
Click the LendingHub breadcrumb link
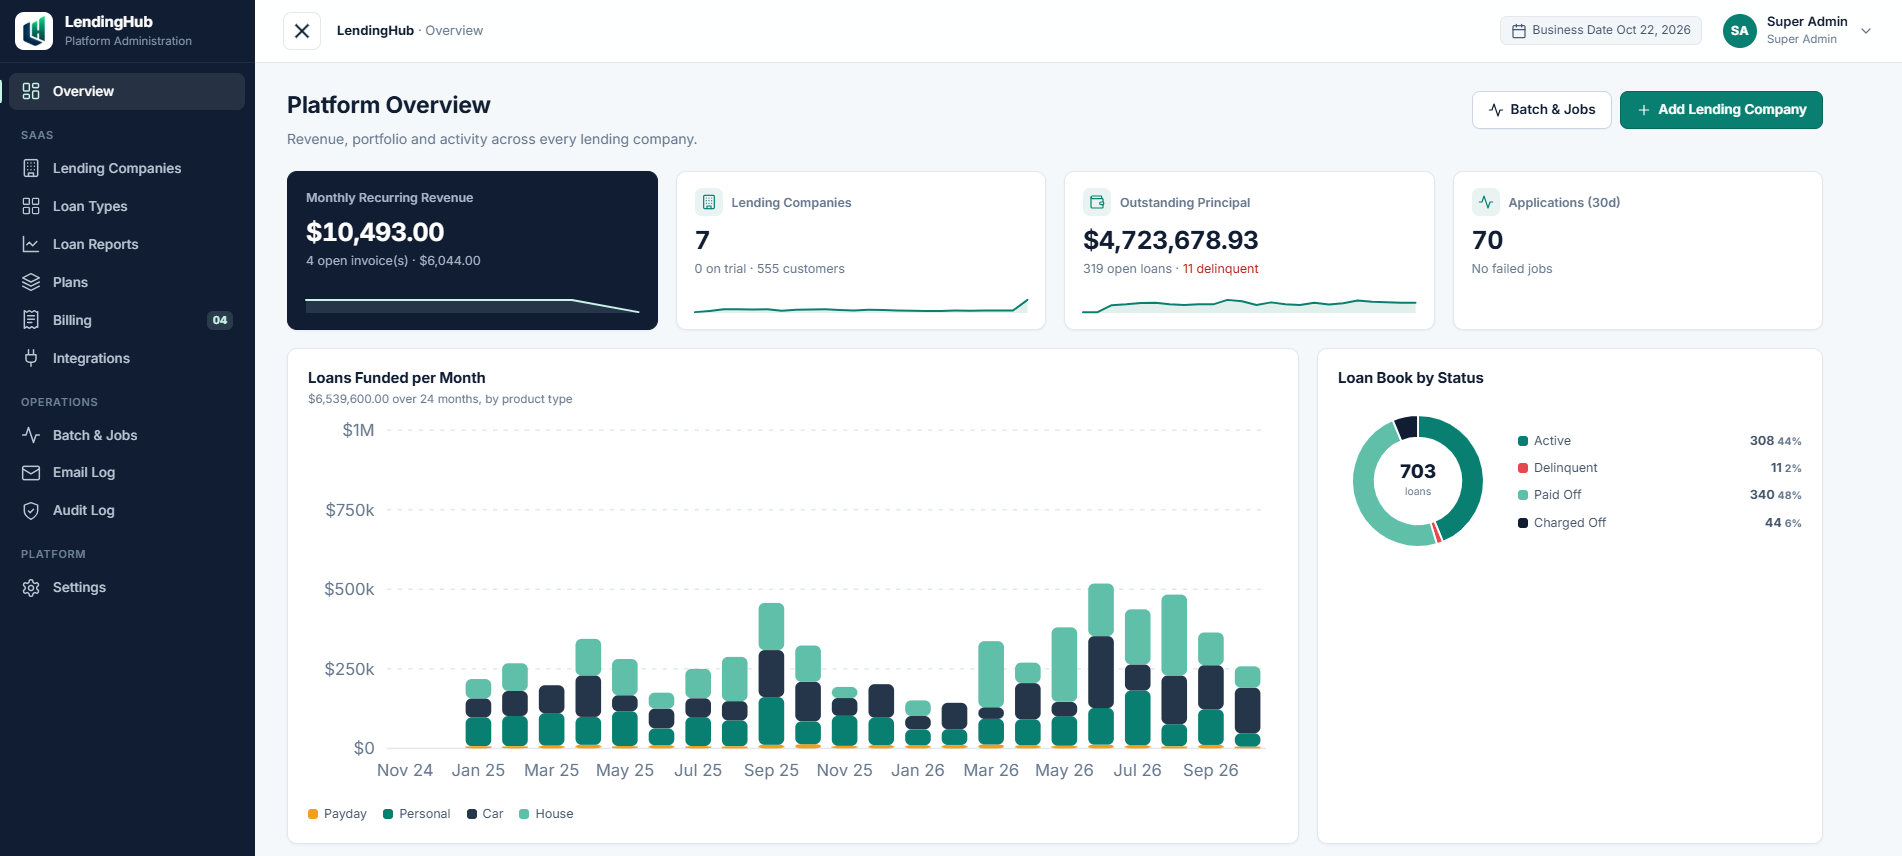pos(375,31)
